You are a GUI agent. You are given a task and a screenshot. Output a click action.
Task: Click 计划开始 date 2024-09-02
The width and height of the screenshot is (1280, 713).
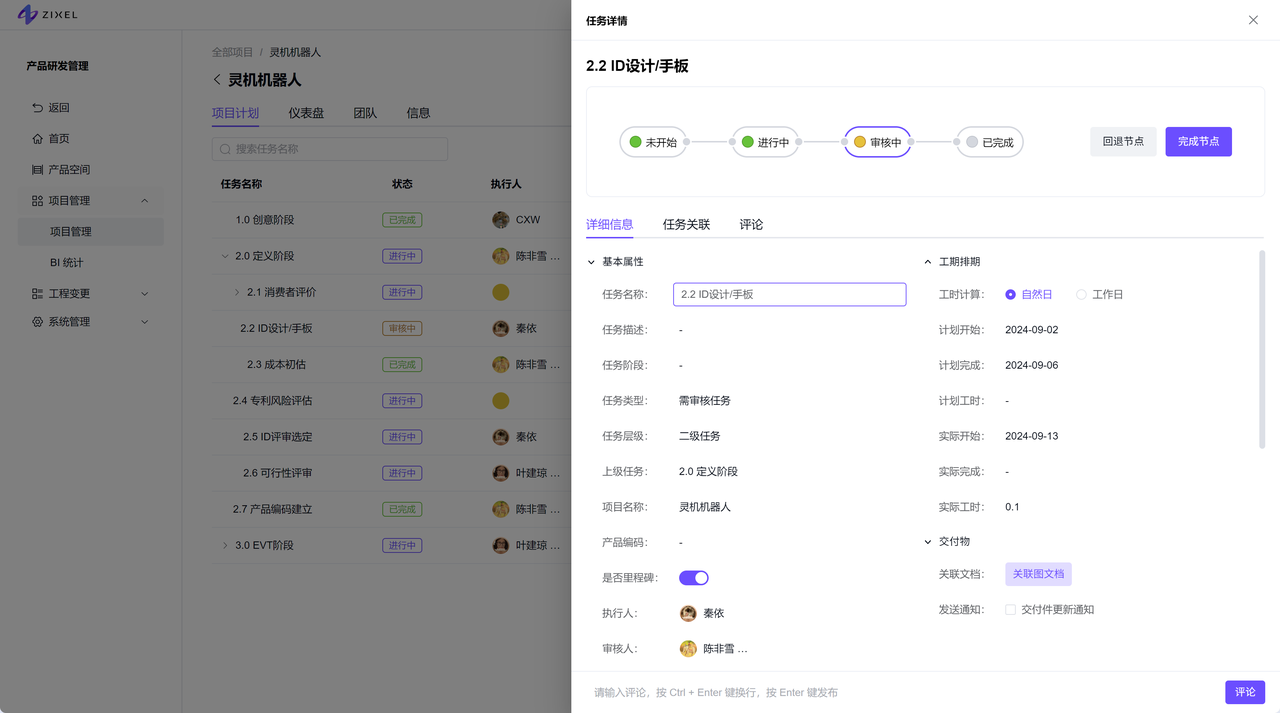click(x=1032, y=330)
